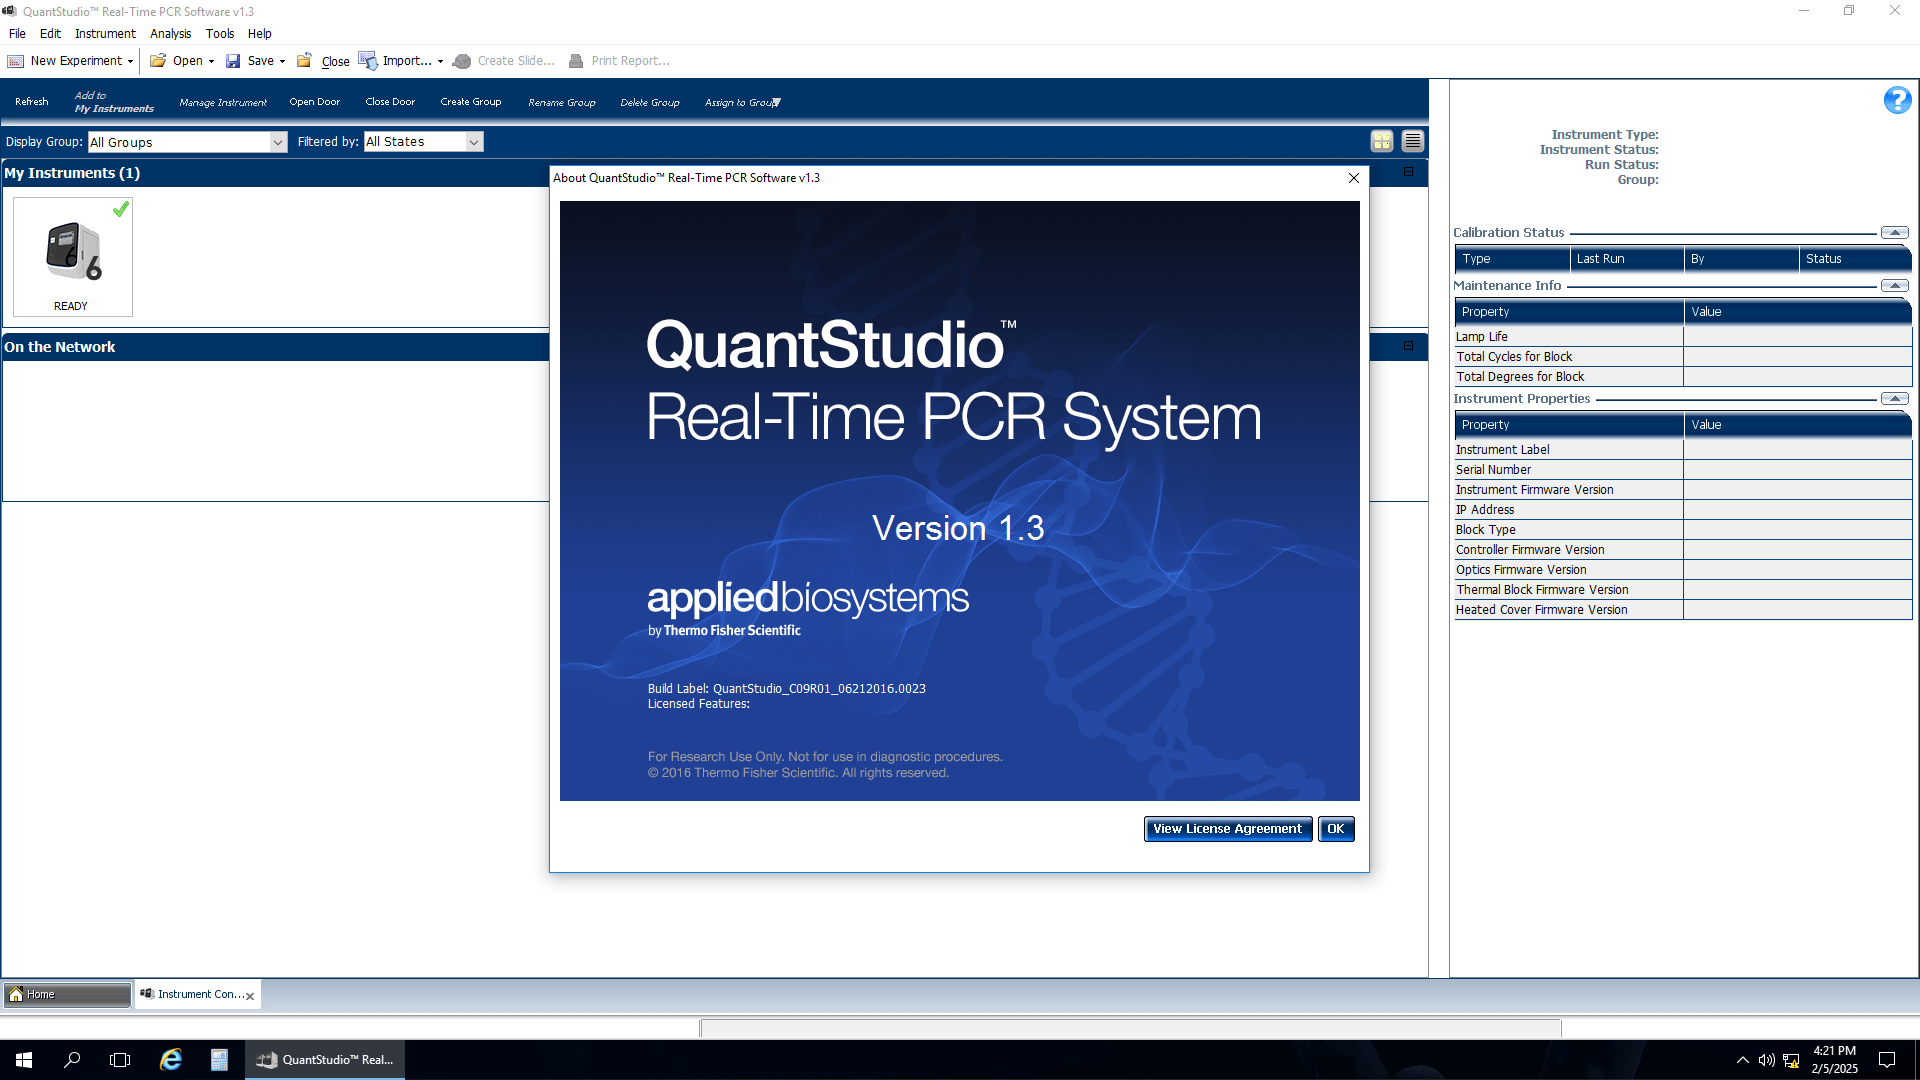Open Internet Explorer from the taskbar

click(171, 1060)
